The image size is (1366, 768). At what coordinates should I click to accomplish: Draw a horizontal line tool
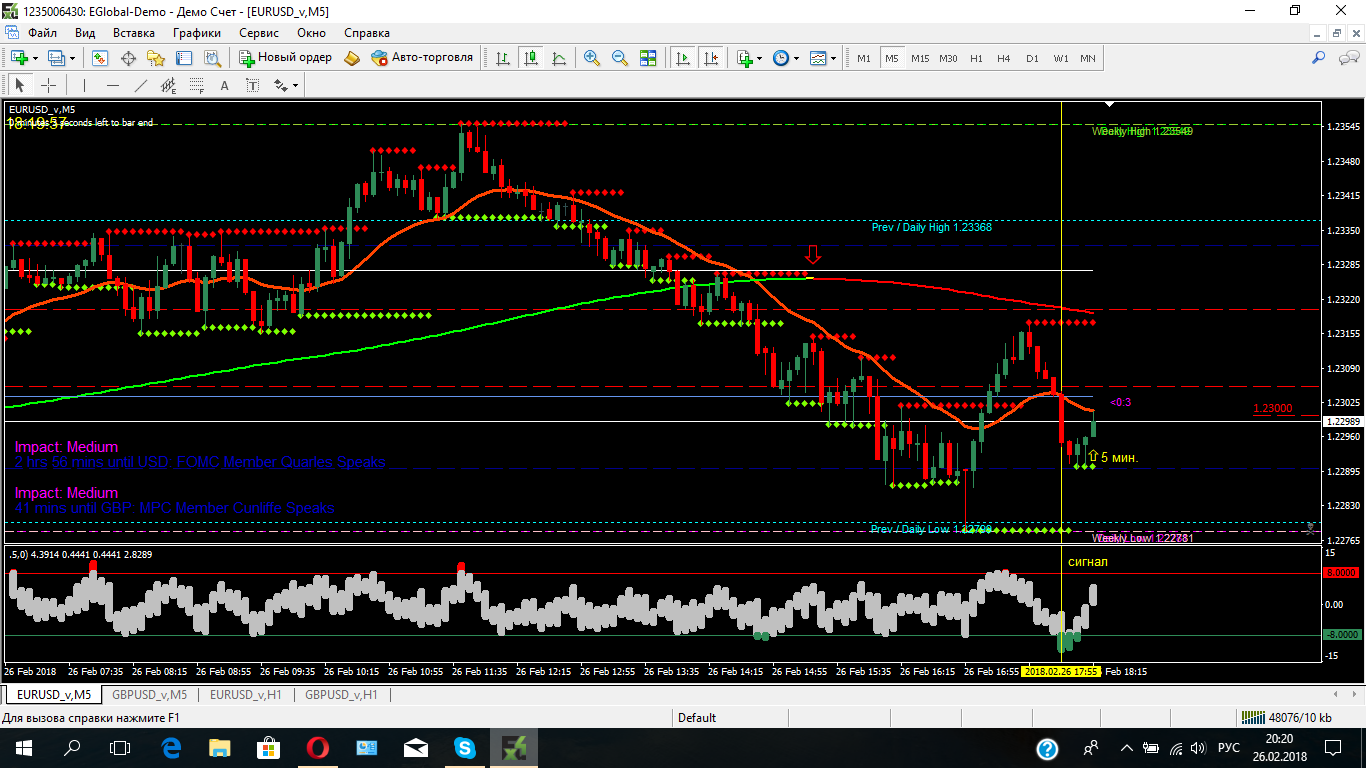[113, 85]
